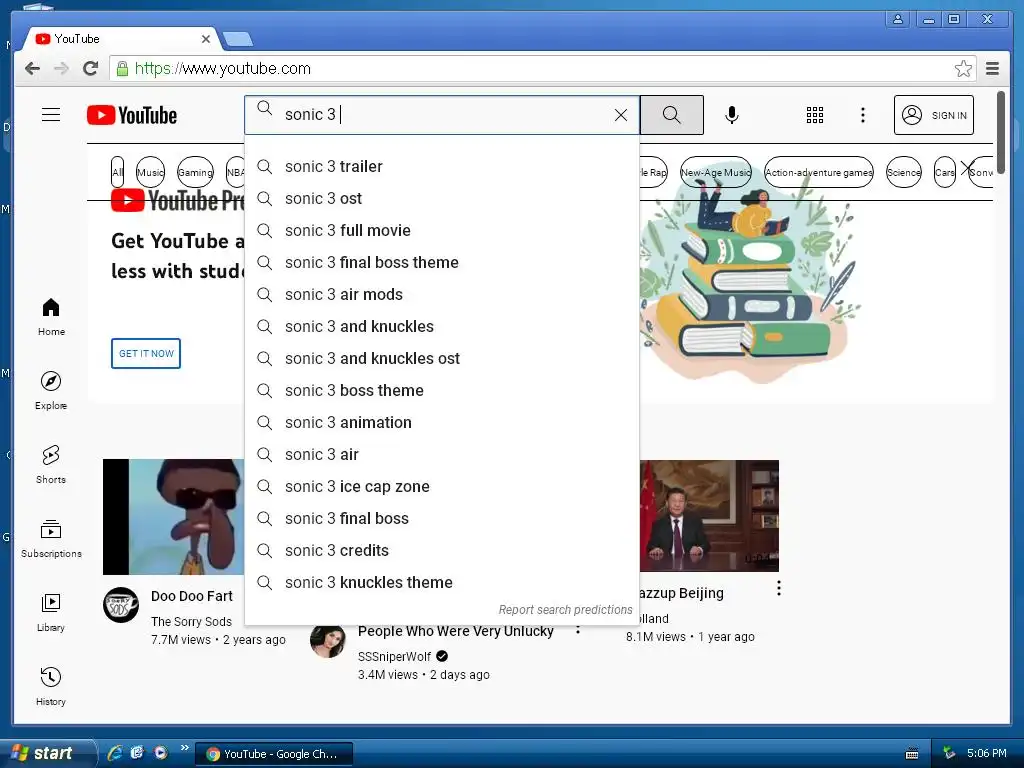
Task: Open Explore in sidebar
Action: pos(51,391)
